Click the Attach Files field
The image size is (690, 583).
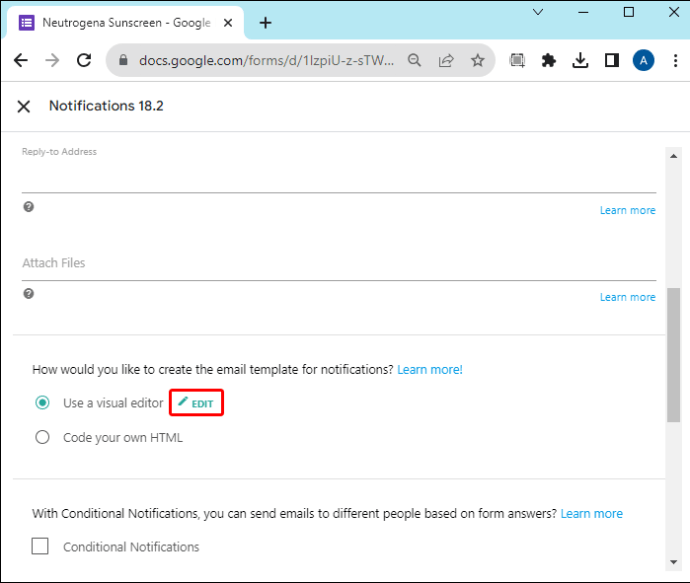click(x=339, y=263)
